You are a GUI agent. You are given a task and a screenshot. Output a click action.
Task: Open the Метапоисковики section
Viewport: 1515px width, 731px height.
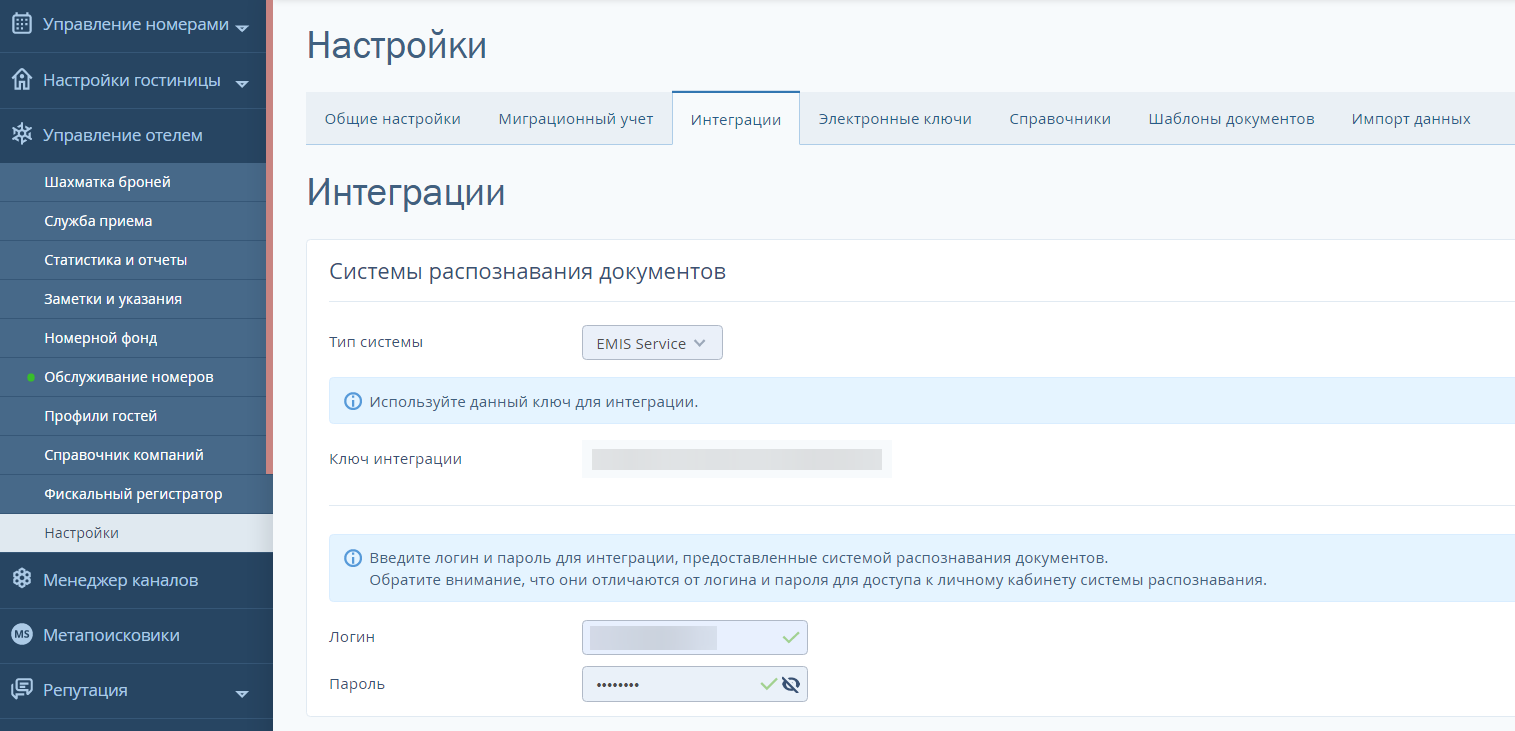[136, 635]
